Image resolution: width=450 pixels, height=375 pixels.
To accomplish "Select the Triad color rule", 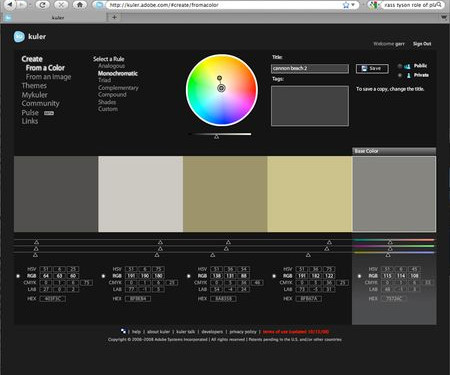I will pyautogui.click(x=104, y=80).
